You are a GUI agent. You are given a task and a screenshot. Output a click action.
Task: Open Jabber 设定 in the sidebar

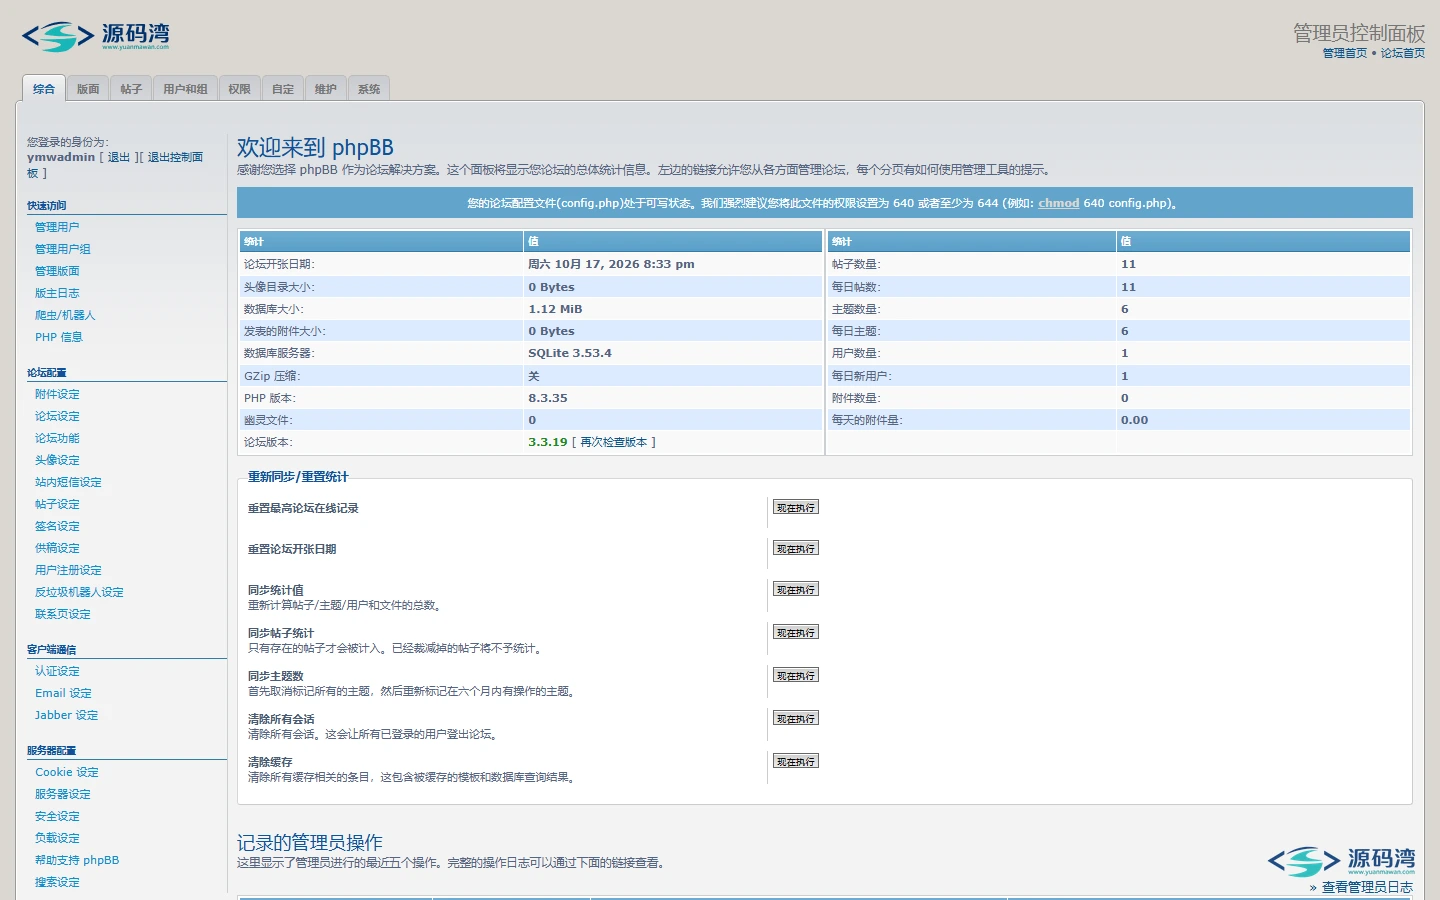click(67, 715)
